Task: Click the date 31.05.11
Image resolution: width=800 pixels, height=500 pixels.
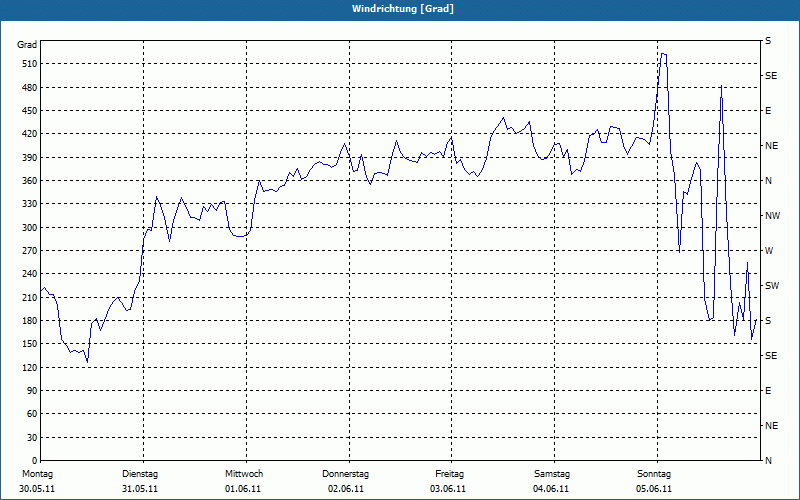Action: point(140,489)
